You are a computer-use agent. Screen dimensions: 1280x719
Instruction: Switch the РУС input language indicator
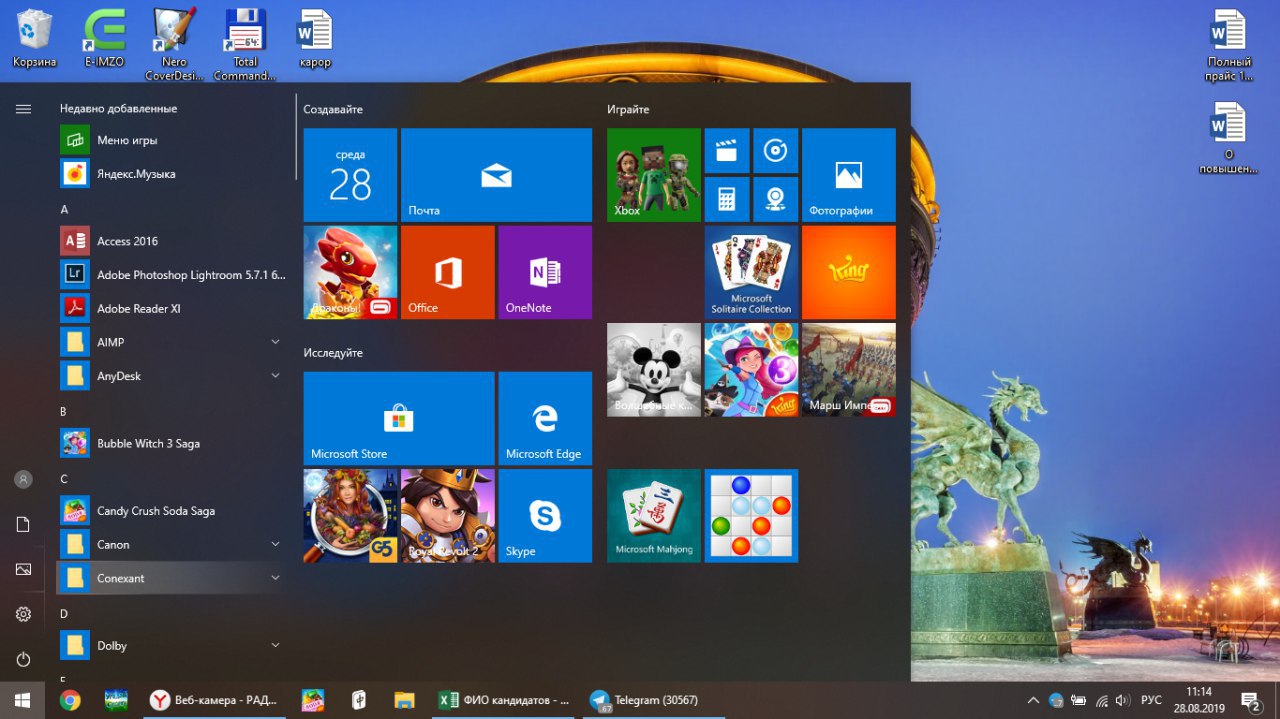1152,700
